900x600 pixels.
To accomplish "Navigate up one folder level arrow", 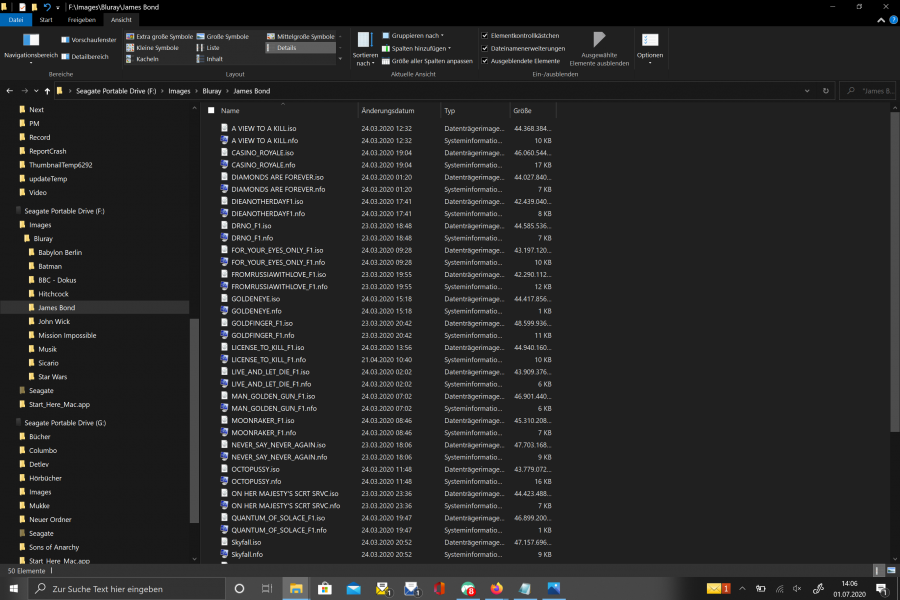I will point(47,91).
